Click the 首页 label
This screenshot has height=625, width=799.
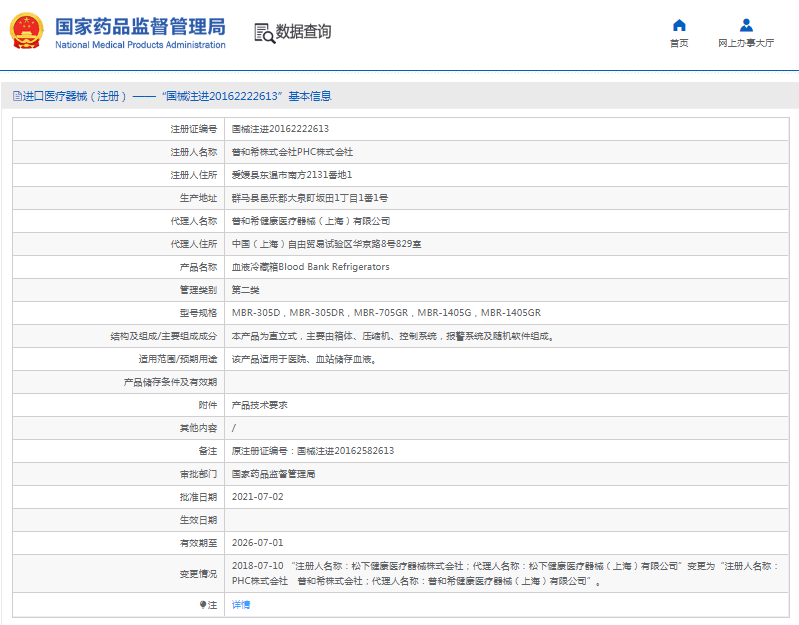679,43
